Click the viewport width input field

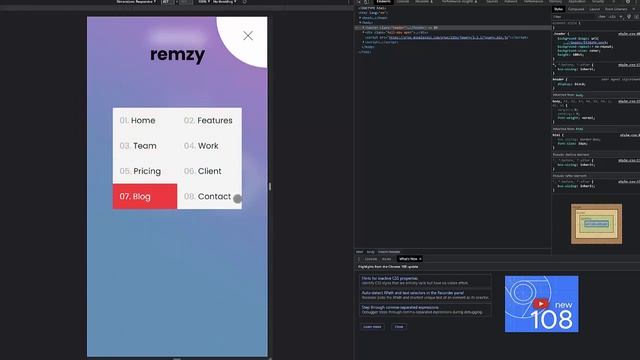tap(167, 2)
